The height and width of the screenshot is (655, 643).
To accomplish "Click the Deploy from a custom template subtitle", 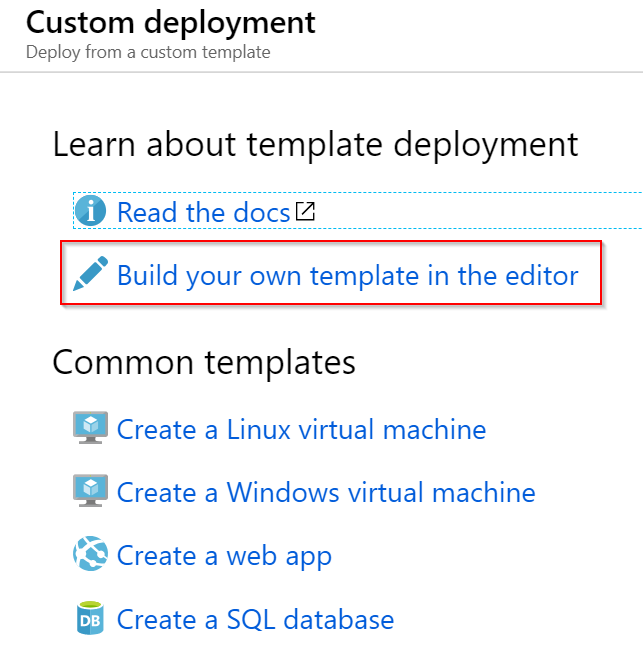I will [x=148, y=53].
